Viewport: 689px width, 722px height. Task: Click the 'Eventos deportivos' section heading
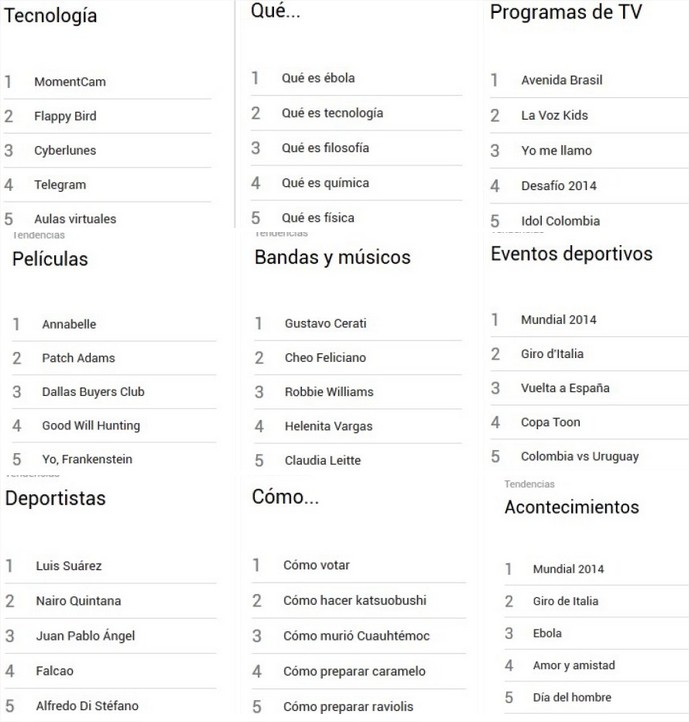[571, 254]
